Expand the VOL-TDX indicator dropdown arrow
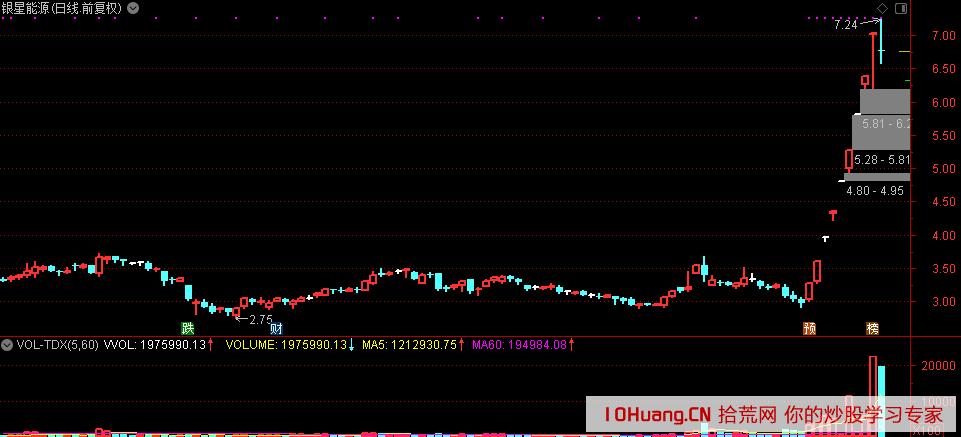 (x=7, y=345)
